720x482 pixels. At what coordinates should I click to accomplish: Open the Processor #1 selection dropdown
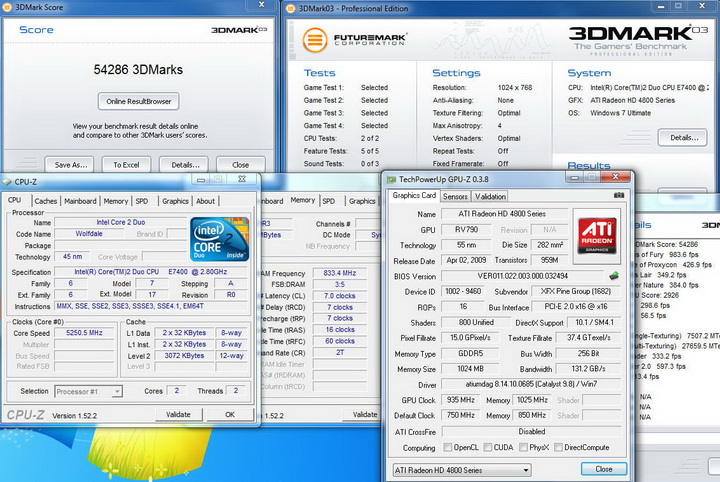[x=89, y=392]
